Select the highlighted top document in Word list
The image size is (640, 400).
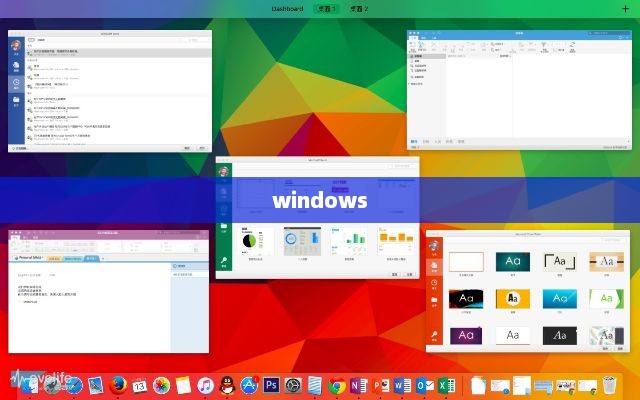(118, 53)
